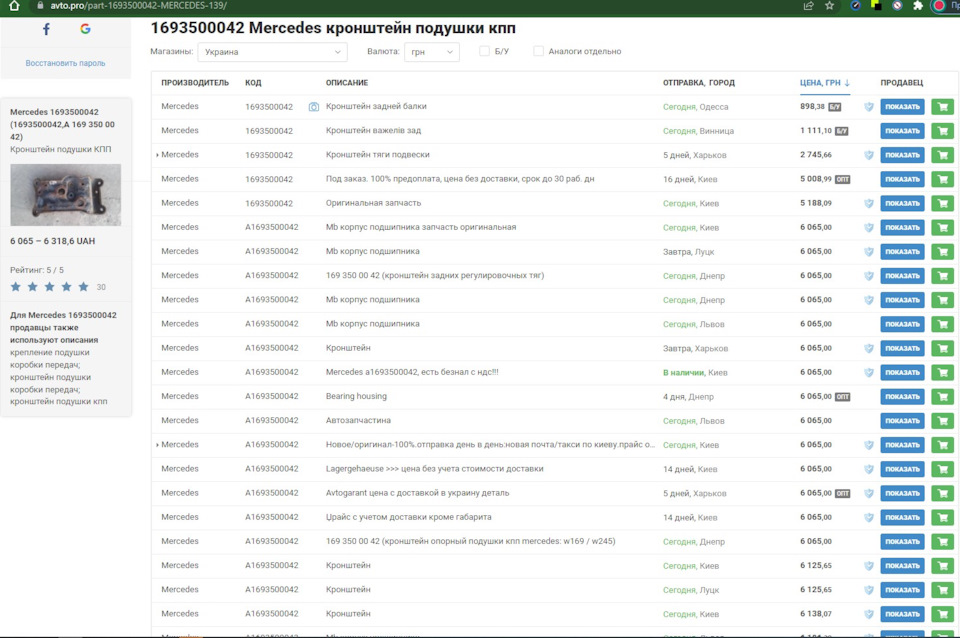Click 'Сегодня, Одесса' shipping cell
960x638 pixels.
[x=696, y=107]
